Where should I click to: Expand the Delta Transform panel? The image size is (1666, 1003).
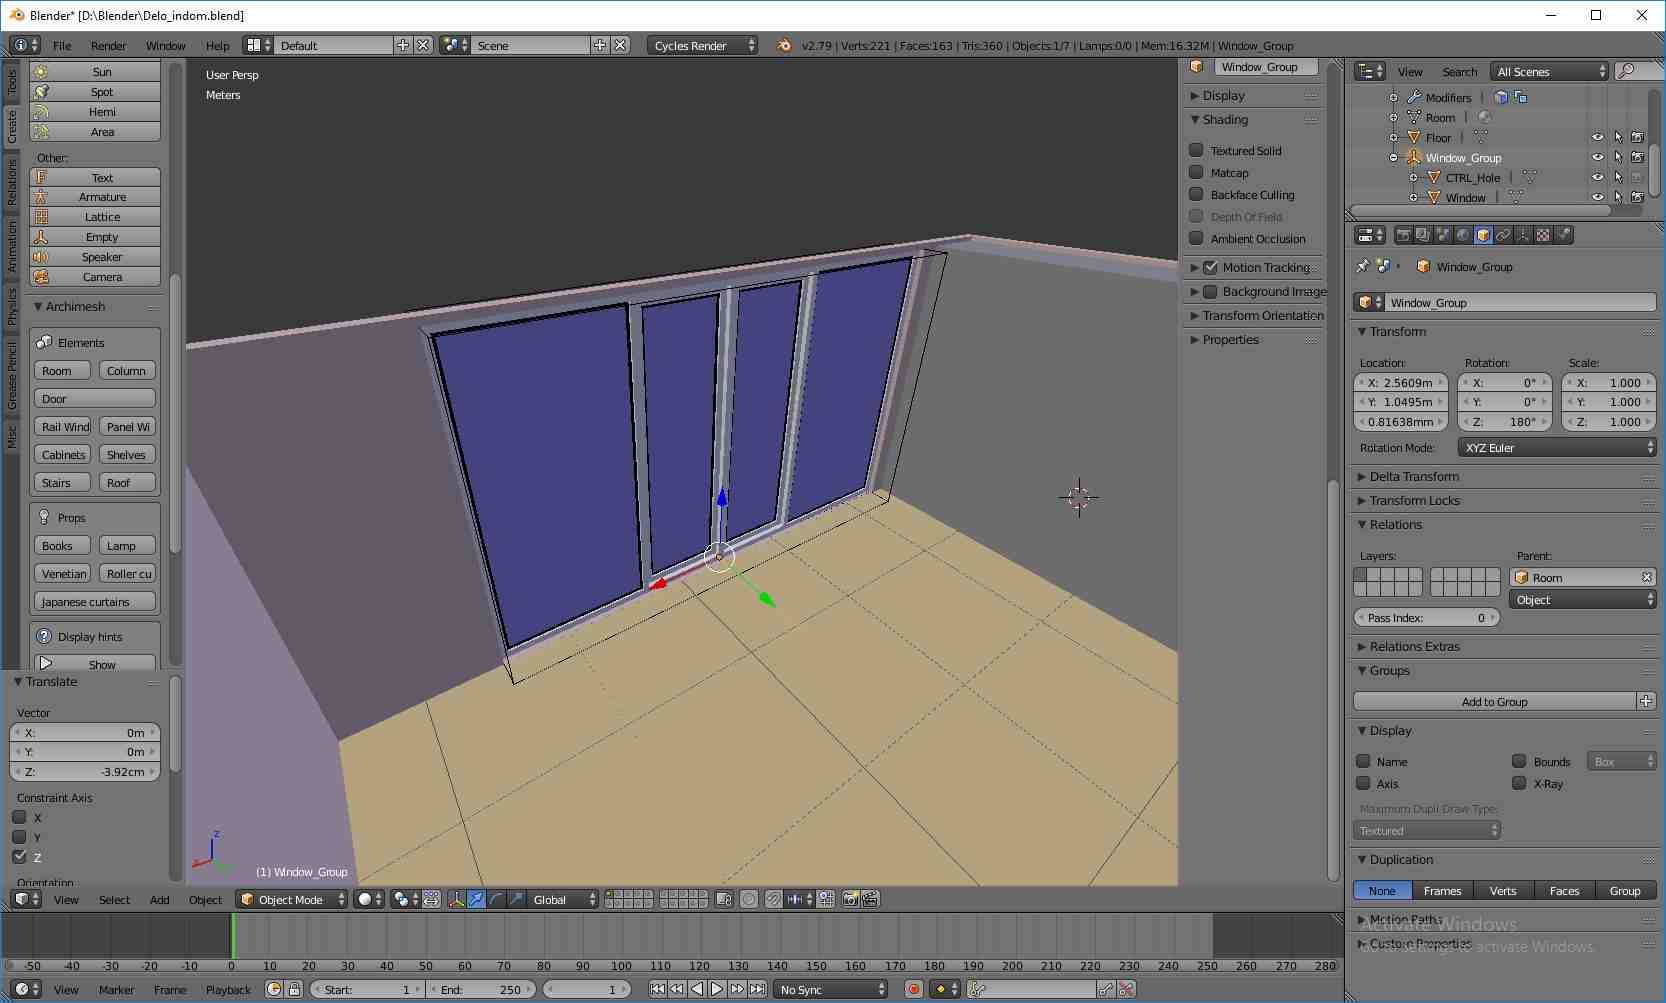click(1412, 477)
